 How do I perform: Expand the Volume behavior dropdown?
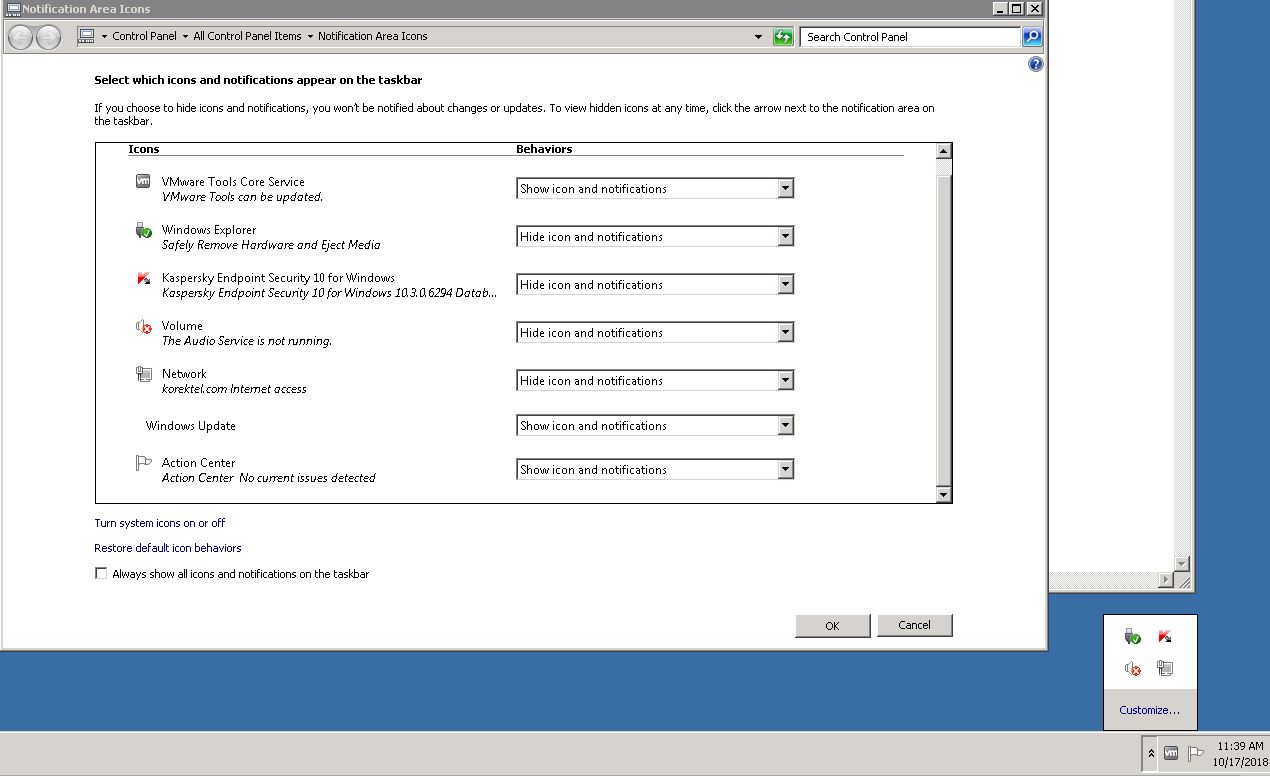pyautogui.click(x=654, y=333)
